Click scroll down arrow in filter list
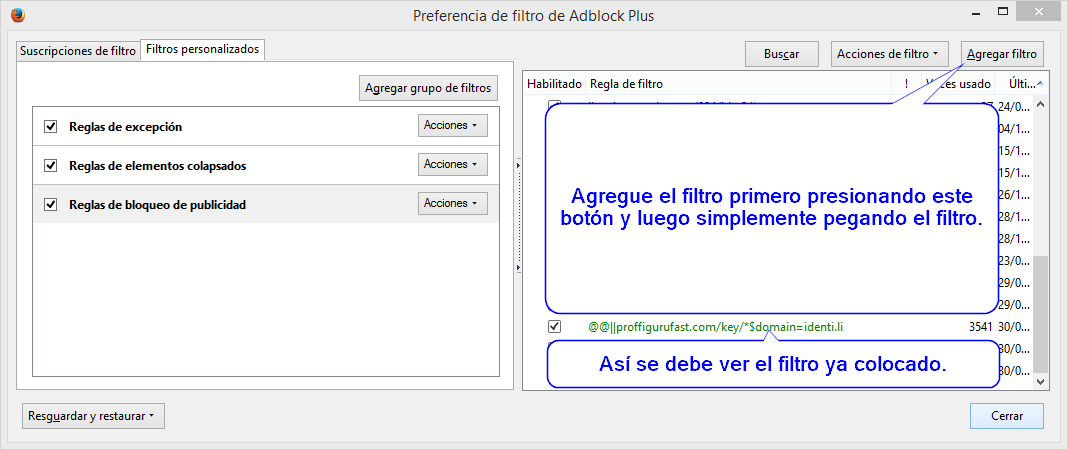Viewport: 1068px width, 450px height. pyautogui.click(x=1039, y=383)
